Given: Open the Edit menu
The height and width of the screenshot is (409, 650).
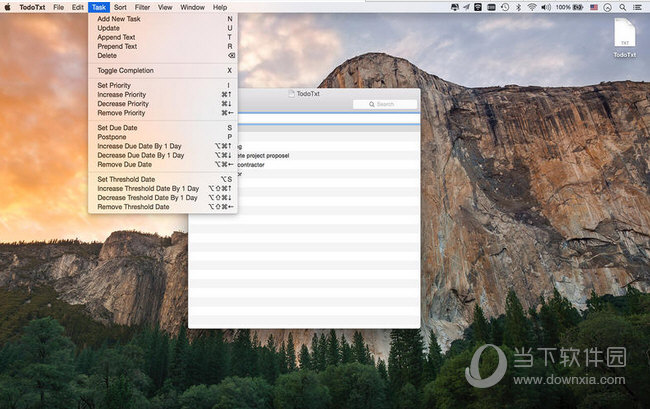Looking at the screenshot, I should pos(78,7).
